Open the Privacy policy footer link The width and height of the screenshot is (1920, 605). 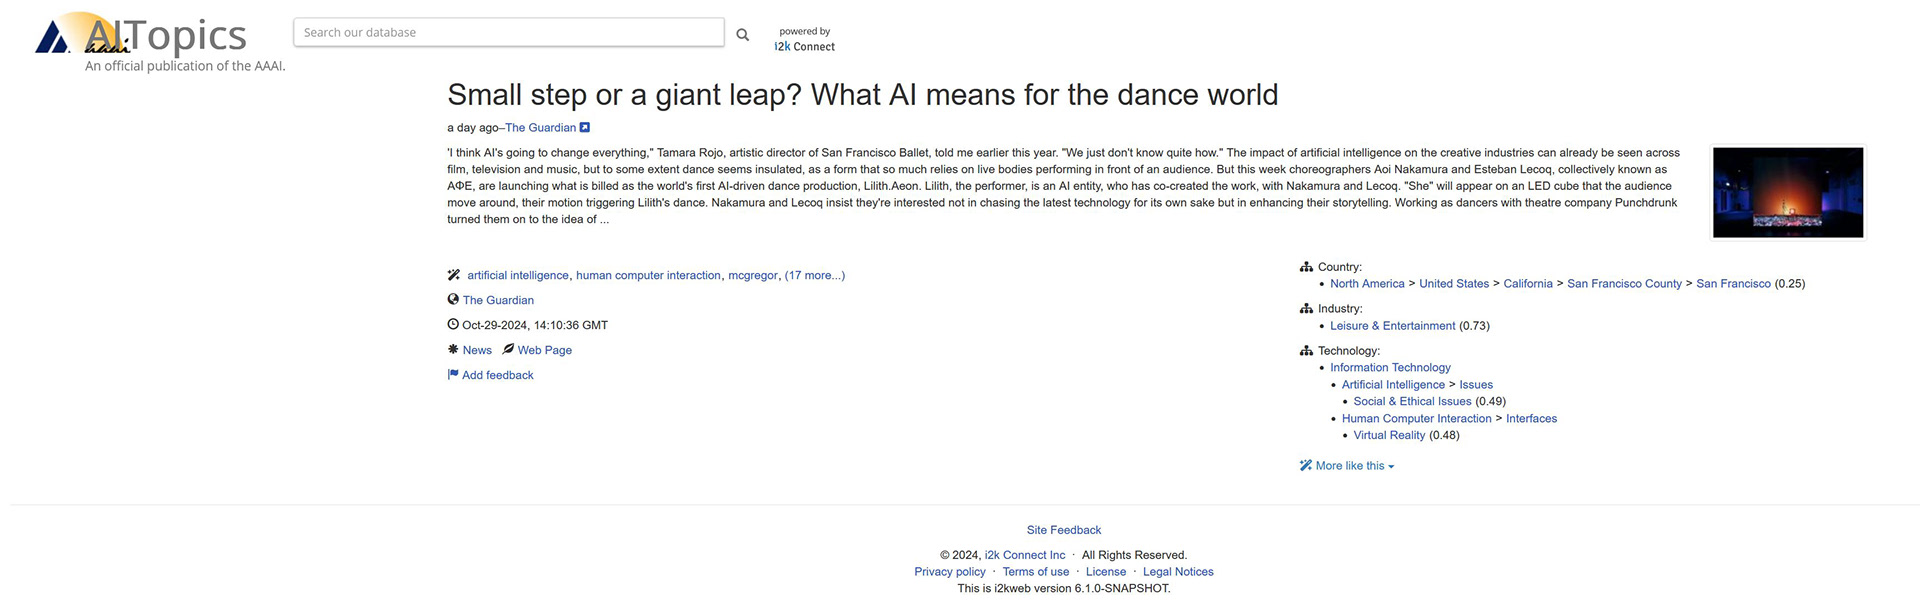point(949,572)
